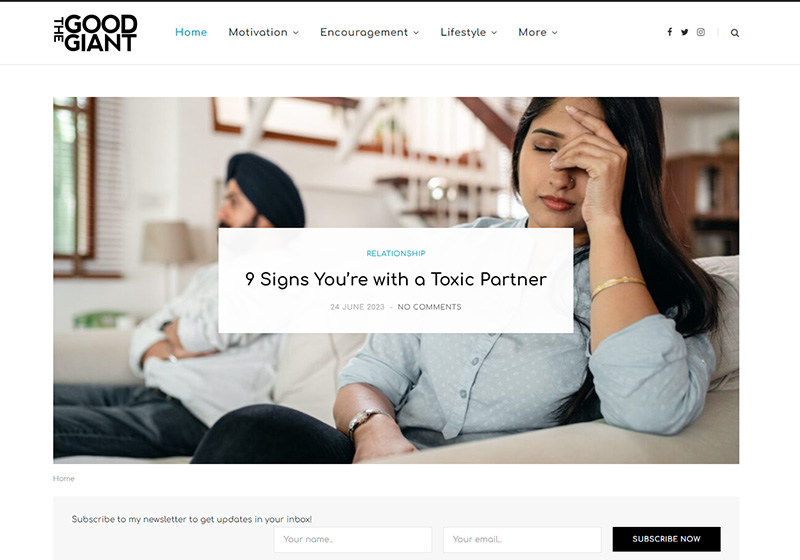
Task: Focus the Your email input field
Action: [x=522, y=540]
